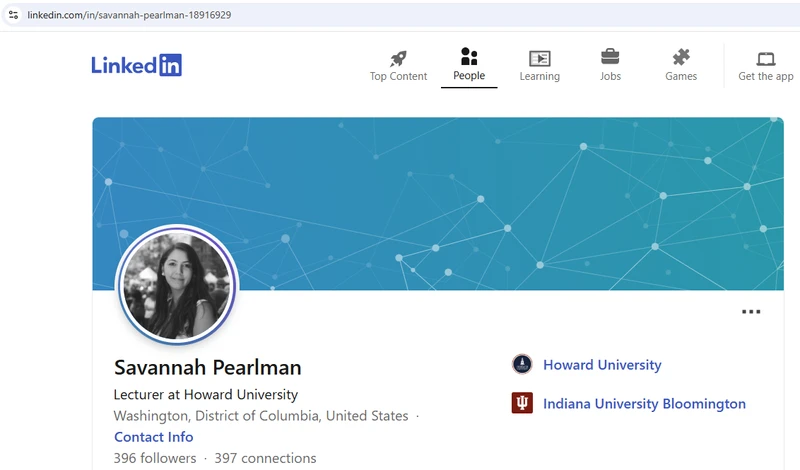Click the Washington, District of Columbia location text
This screenshot has height=470, width=800.
click(261, 416)
